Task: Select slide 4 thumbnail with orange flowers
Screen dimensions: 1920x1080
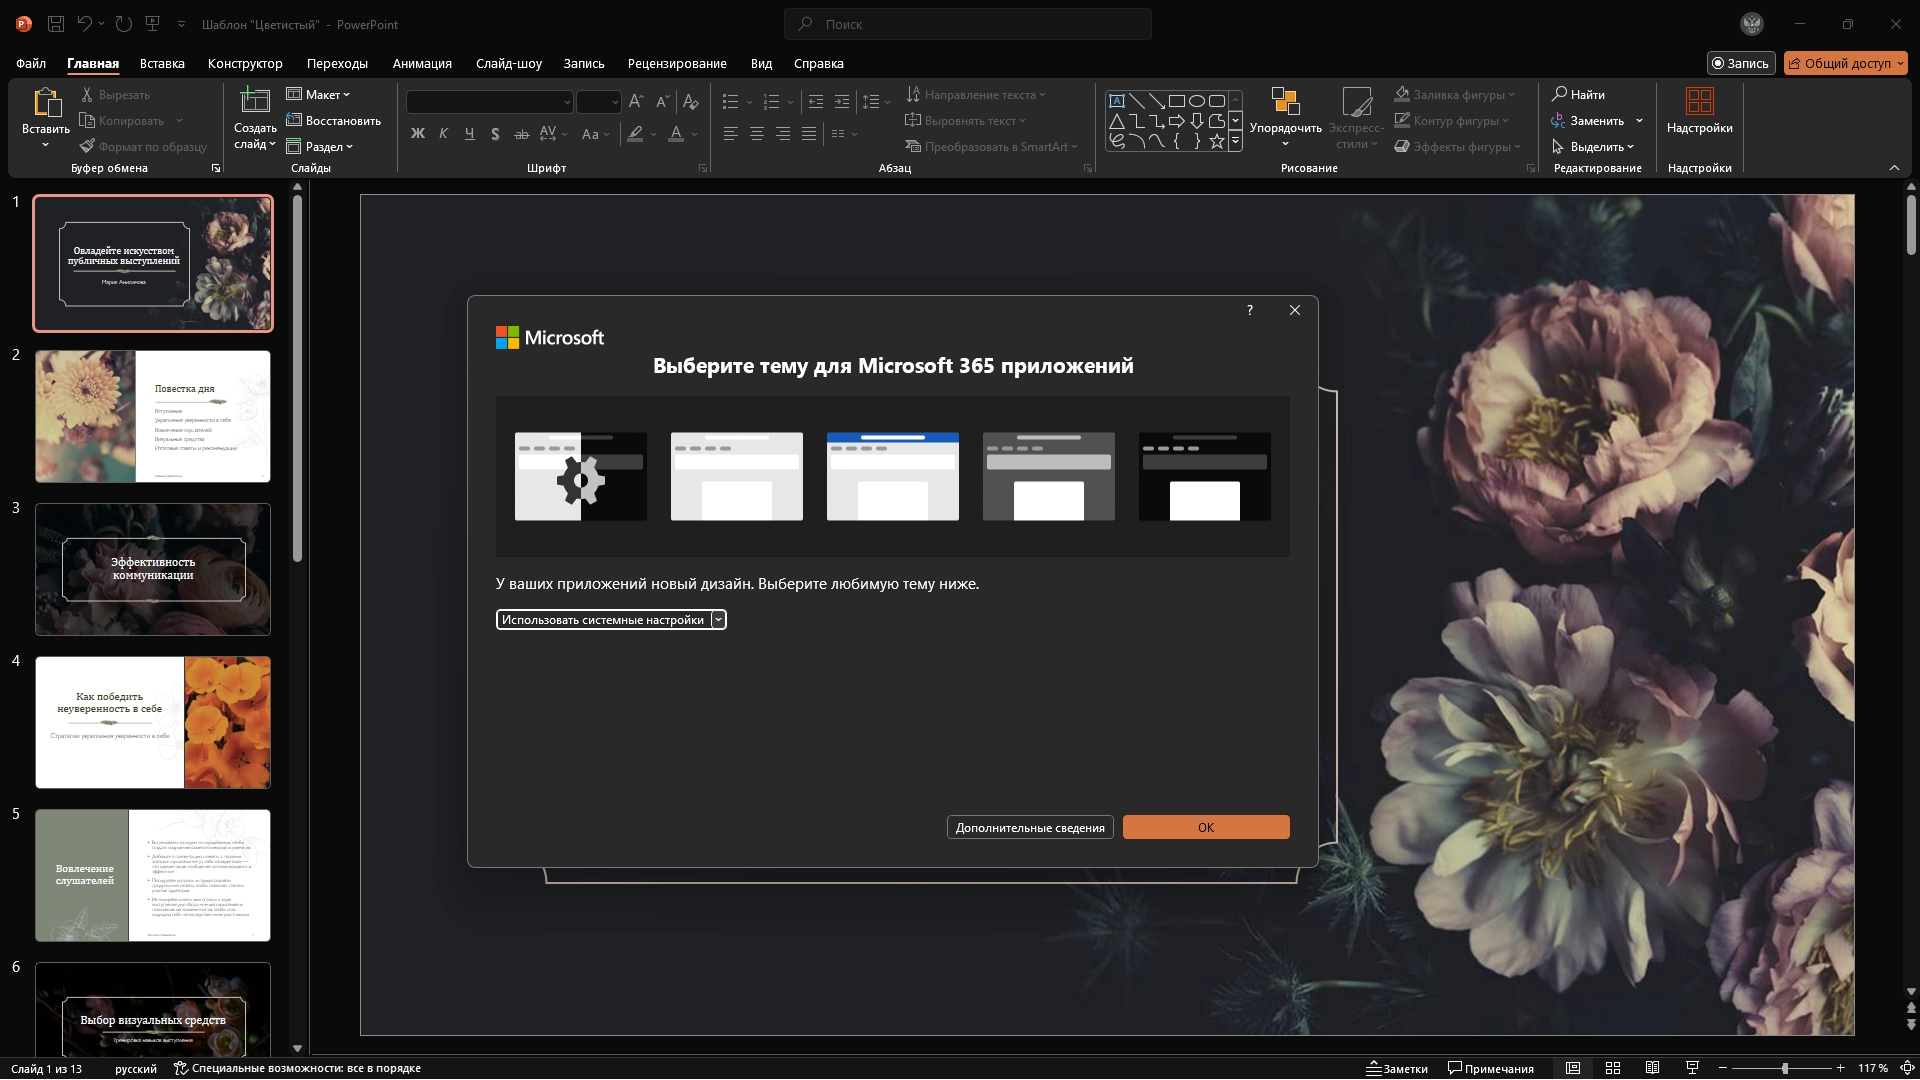Action: pyautogui.click(x=153, y=722)
